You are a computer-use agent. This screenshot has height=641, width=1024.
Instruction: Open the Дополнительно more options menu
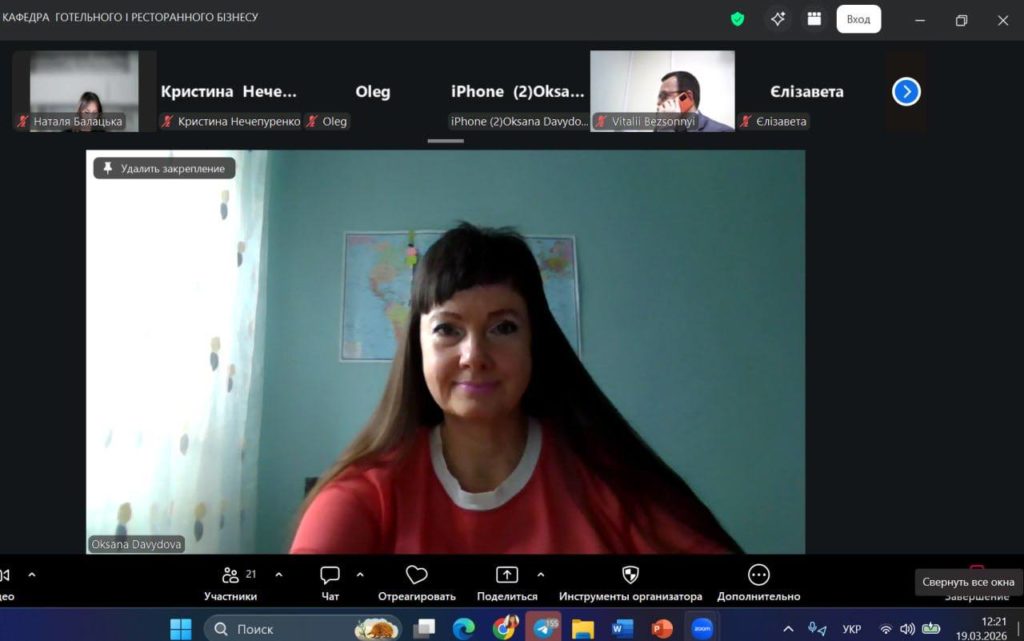[x=758, y=575]
